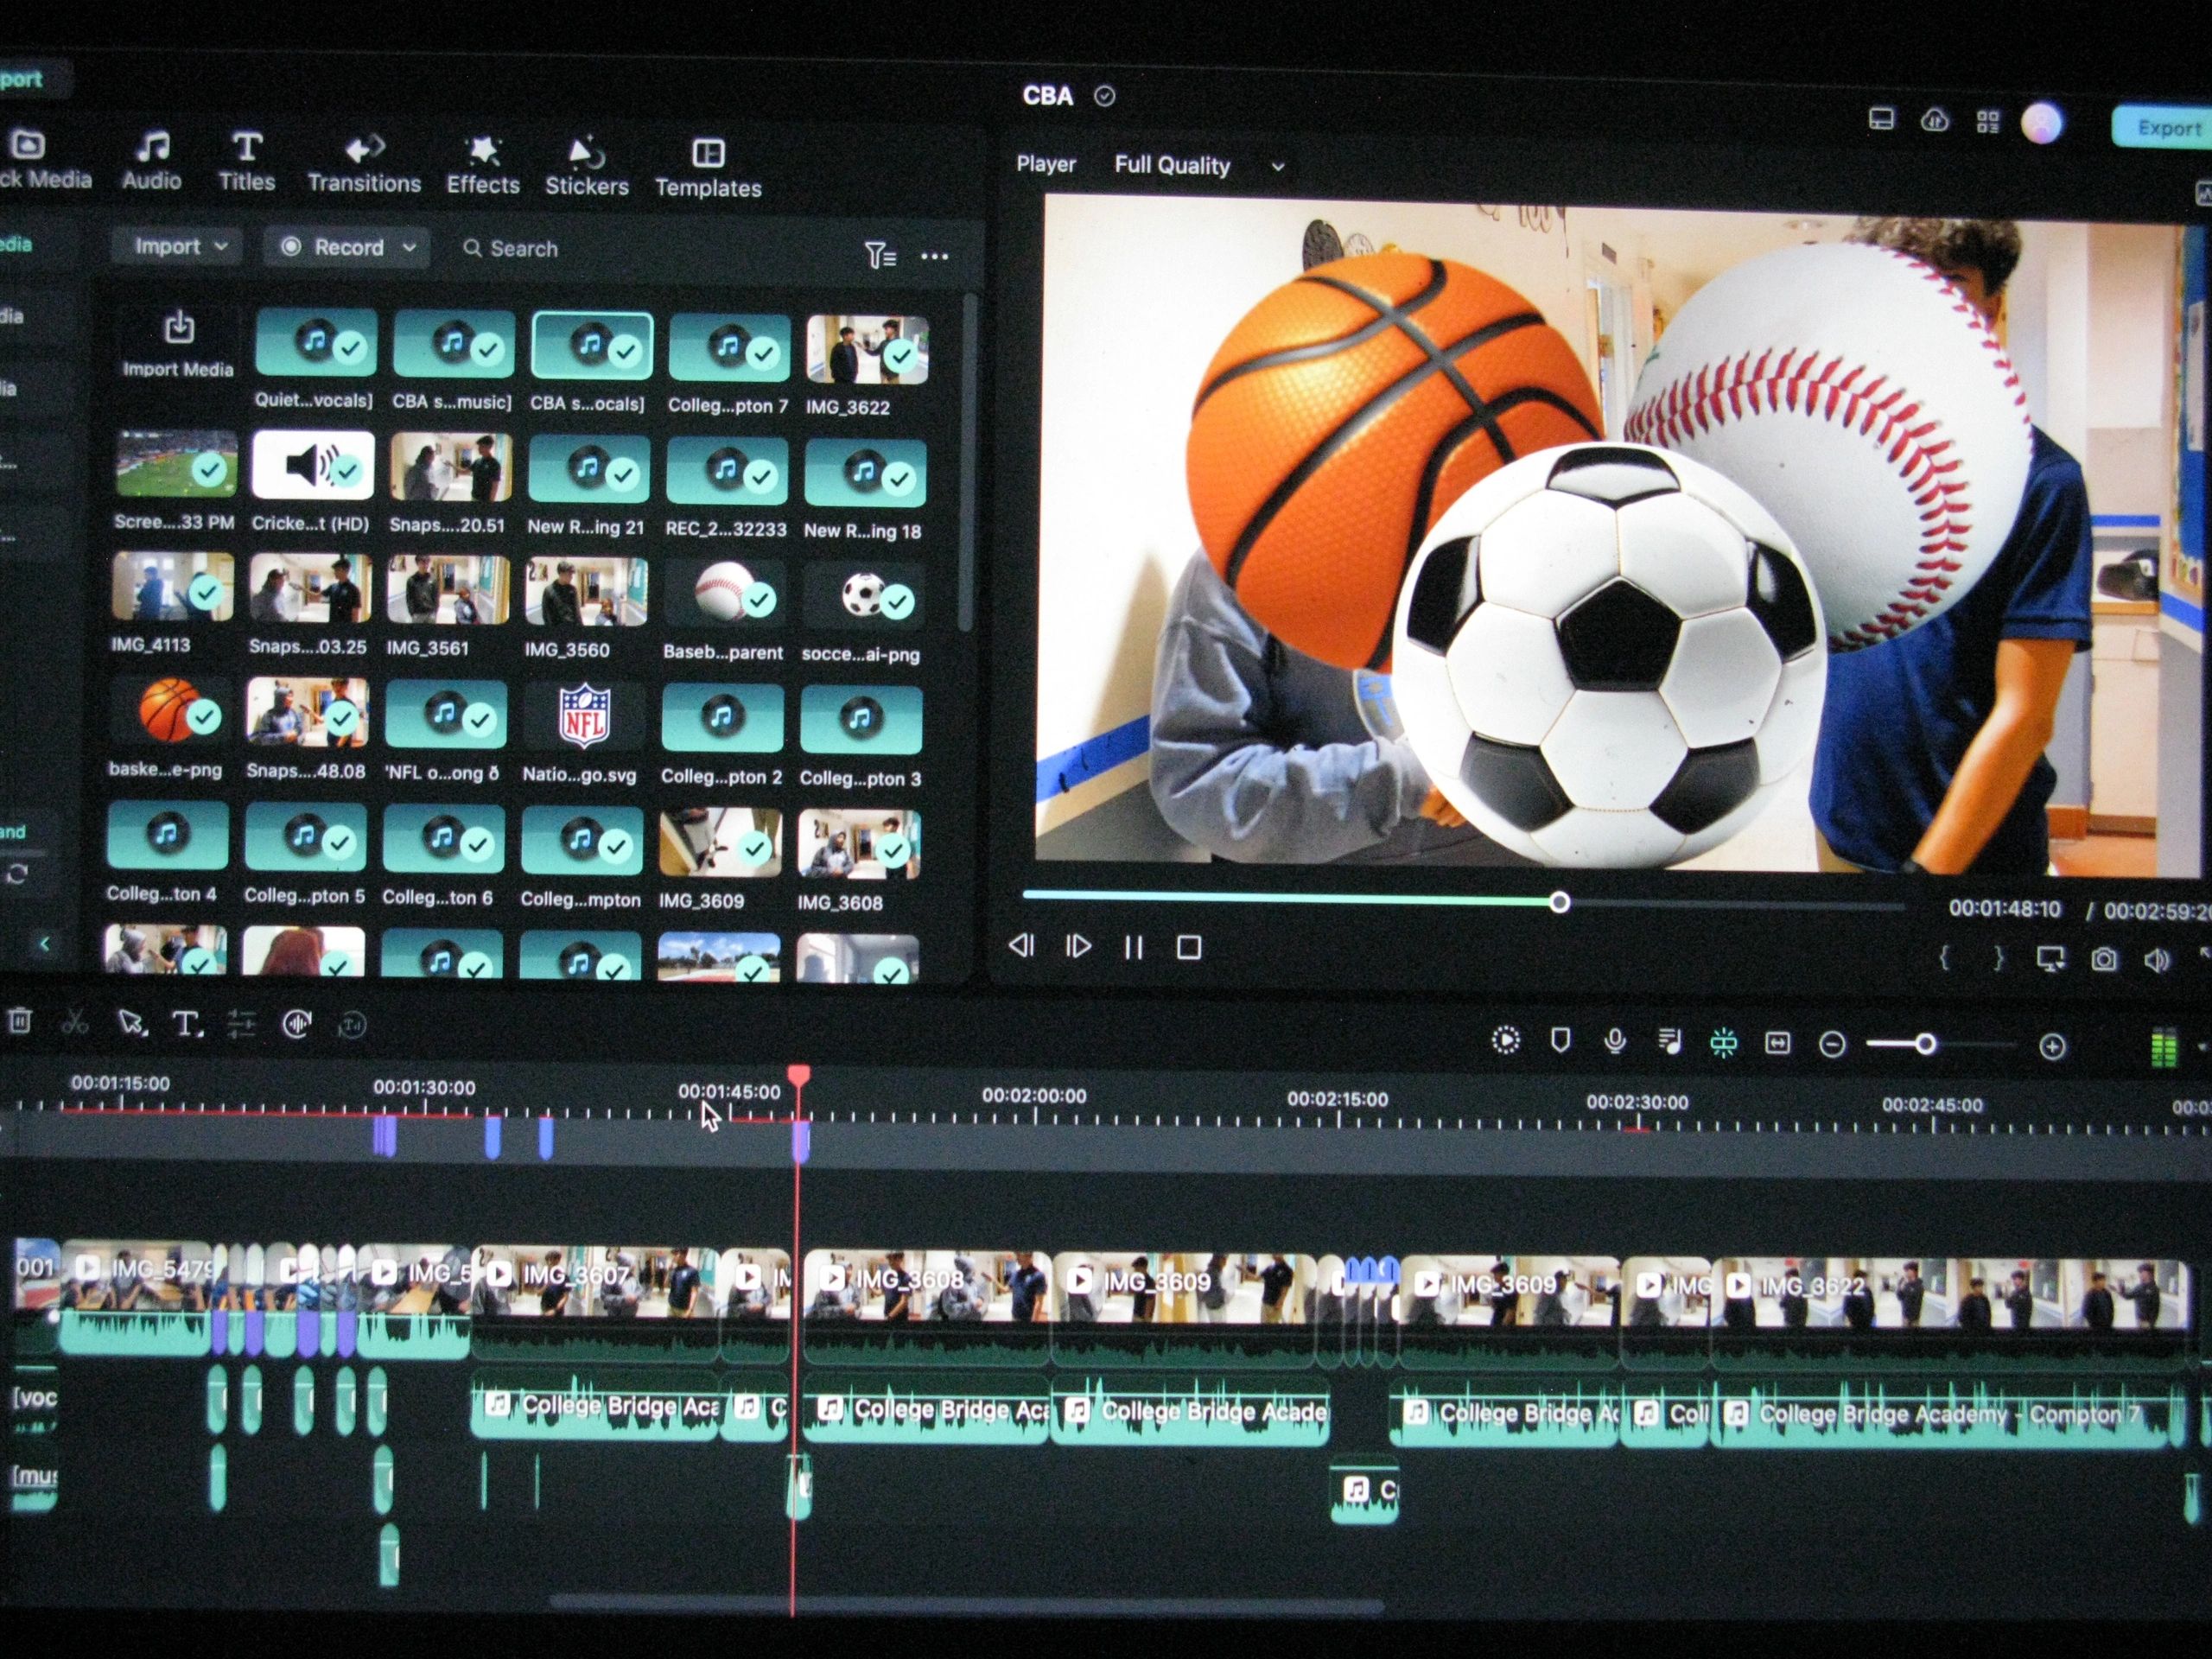Click the Export button
2212x1659 pixels.
pyautogui.click(x=2166, y=128)
